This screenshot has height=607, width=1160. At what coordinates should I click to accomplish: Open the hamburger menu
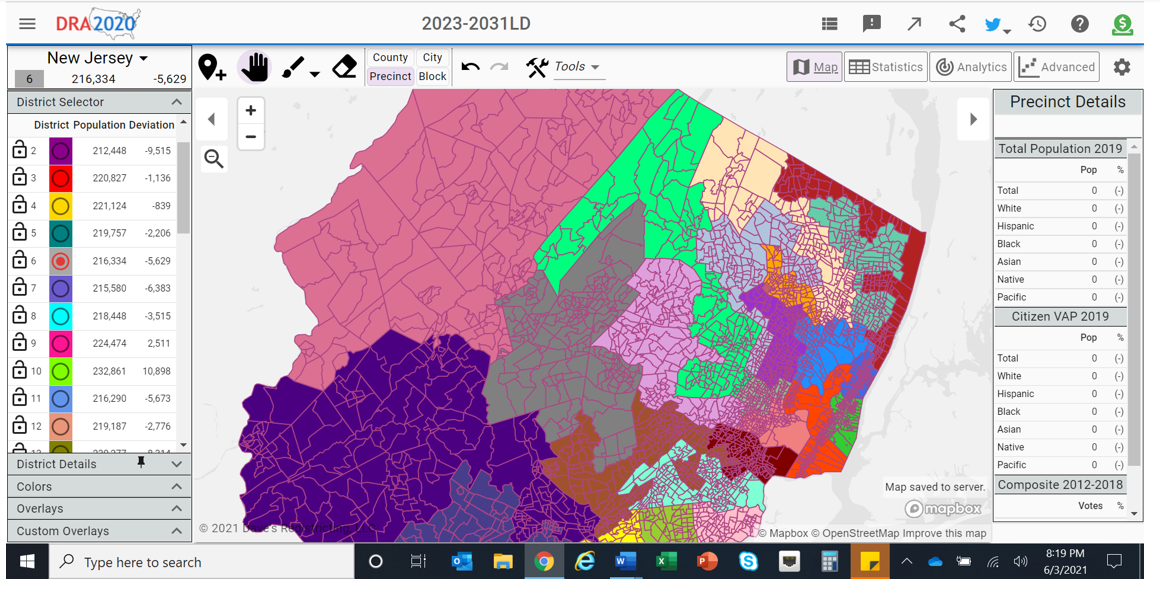tap(27, 24)
